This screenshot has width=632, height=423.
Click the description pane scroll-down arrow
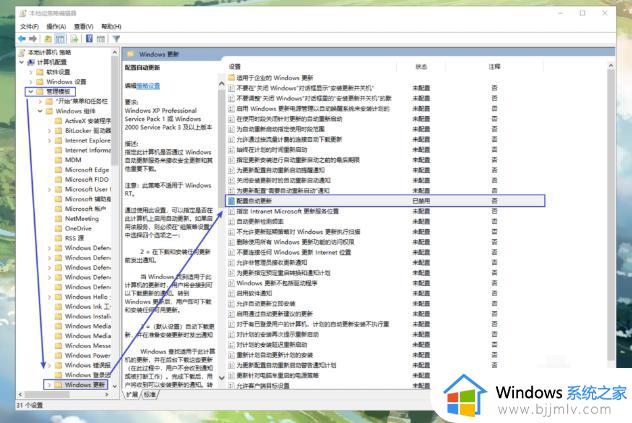click(x=221, y=378)
